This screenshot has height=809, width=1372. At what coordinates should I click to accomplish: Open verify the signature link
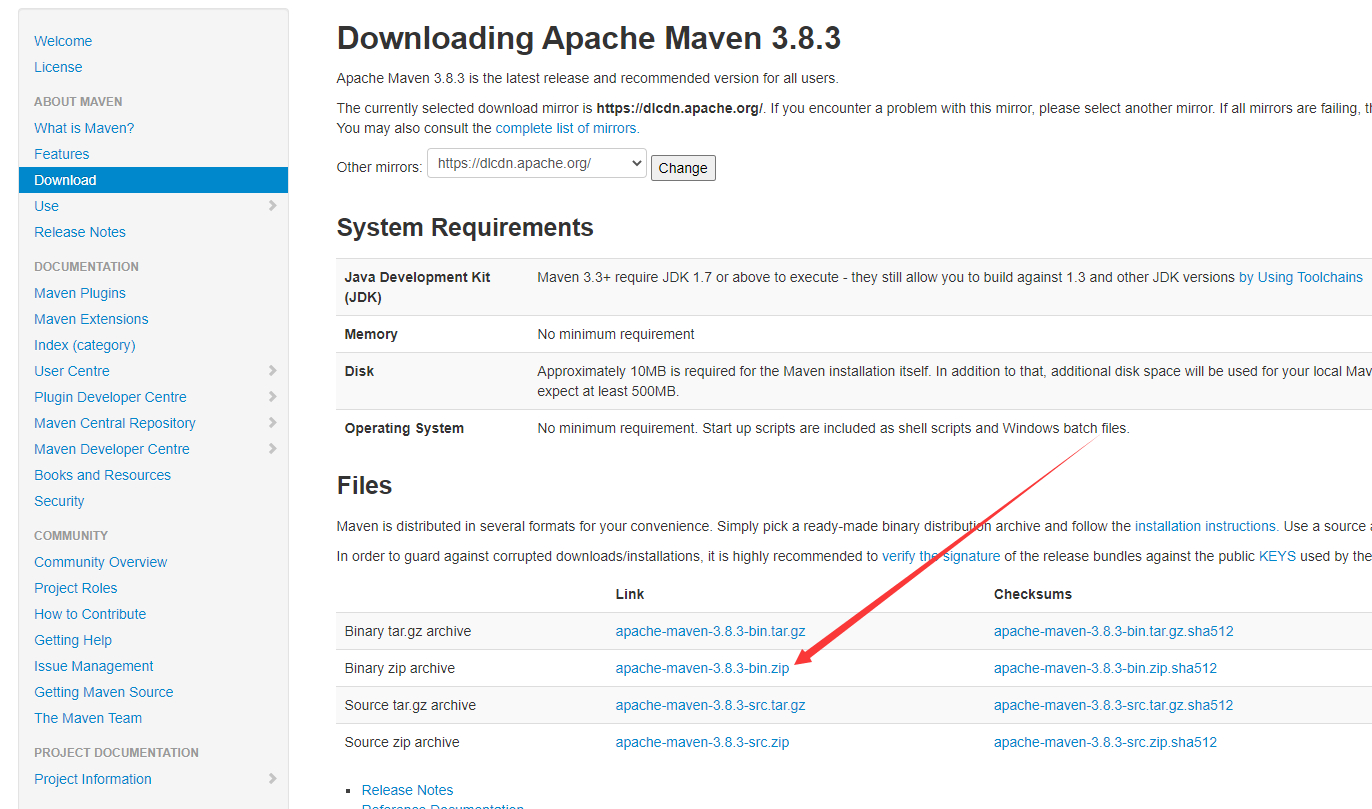[941, 556]
